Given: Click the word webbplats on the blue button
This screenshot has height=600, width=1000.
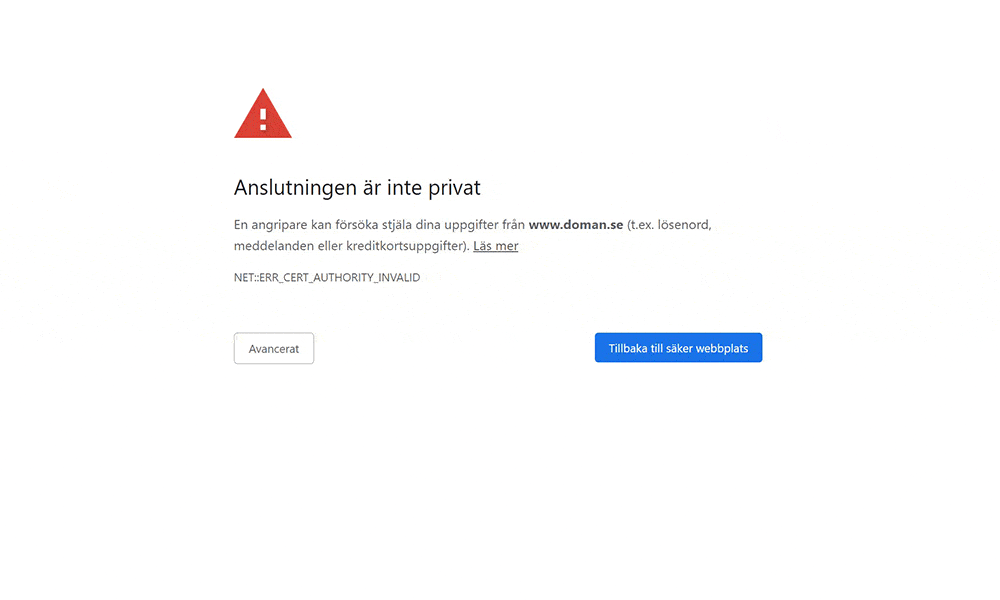Looking at the screenshot, I should [x=722, y=348].
